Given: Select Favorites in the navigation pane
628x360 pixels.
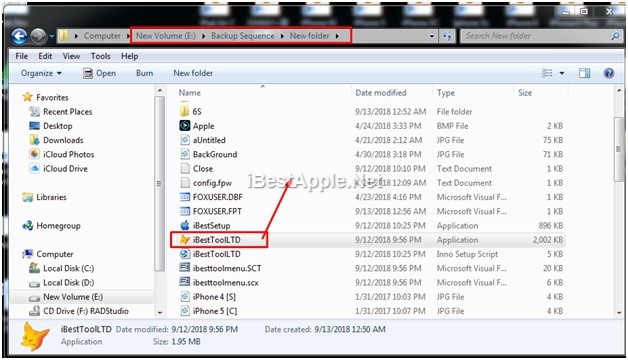Looking at the screenshot, I should pos(52,97).
